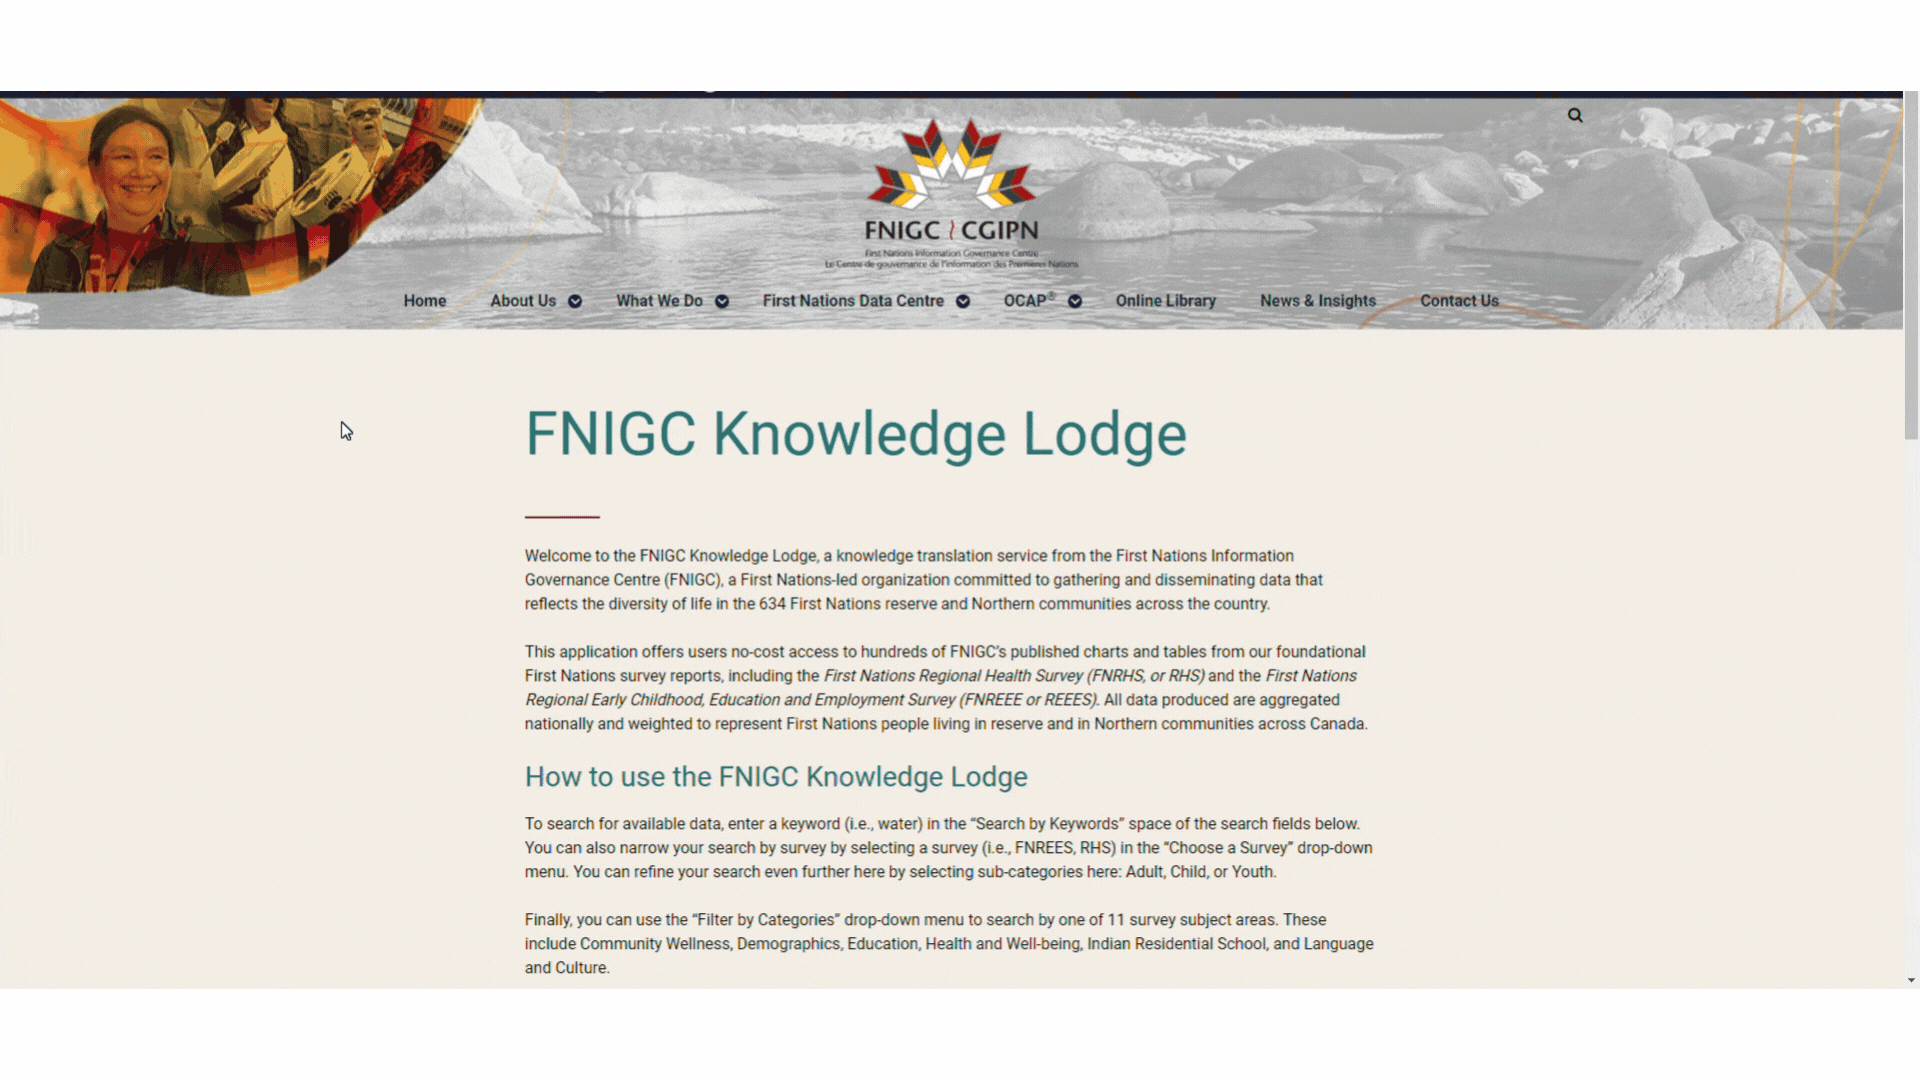
Task: Click the red horizontal divider element
Action: click(563, 514)
